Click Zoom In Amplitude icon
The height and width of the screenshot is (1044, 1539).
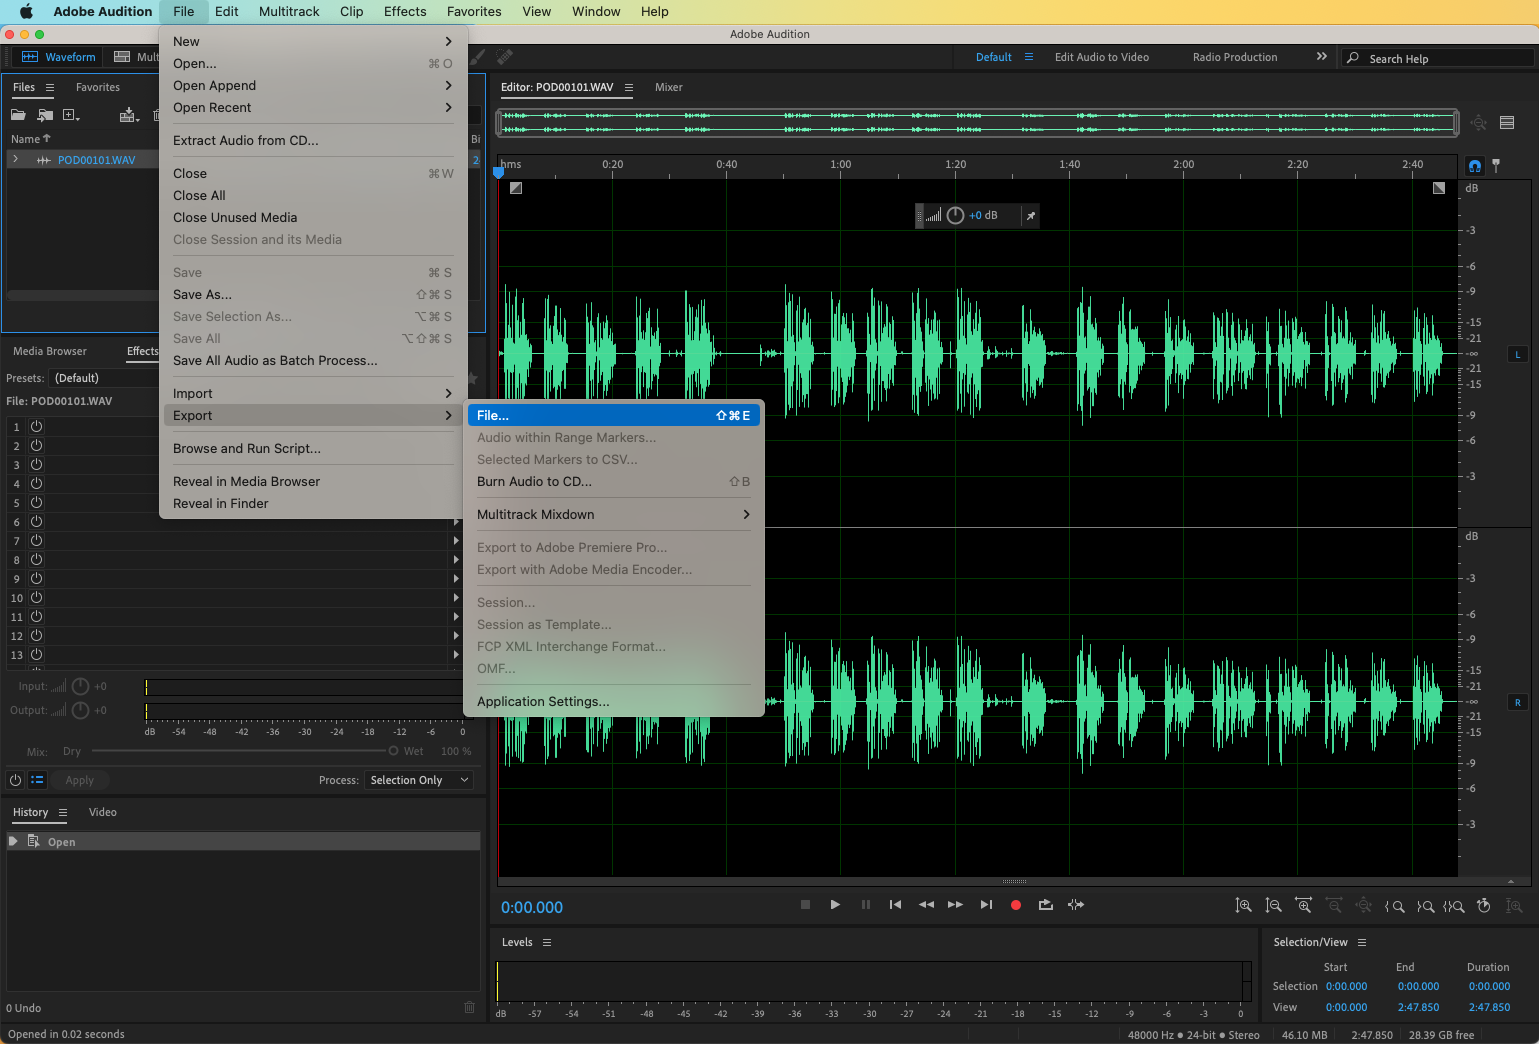[1243, 906]
